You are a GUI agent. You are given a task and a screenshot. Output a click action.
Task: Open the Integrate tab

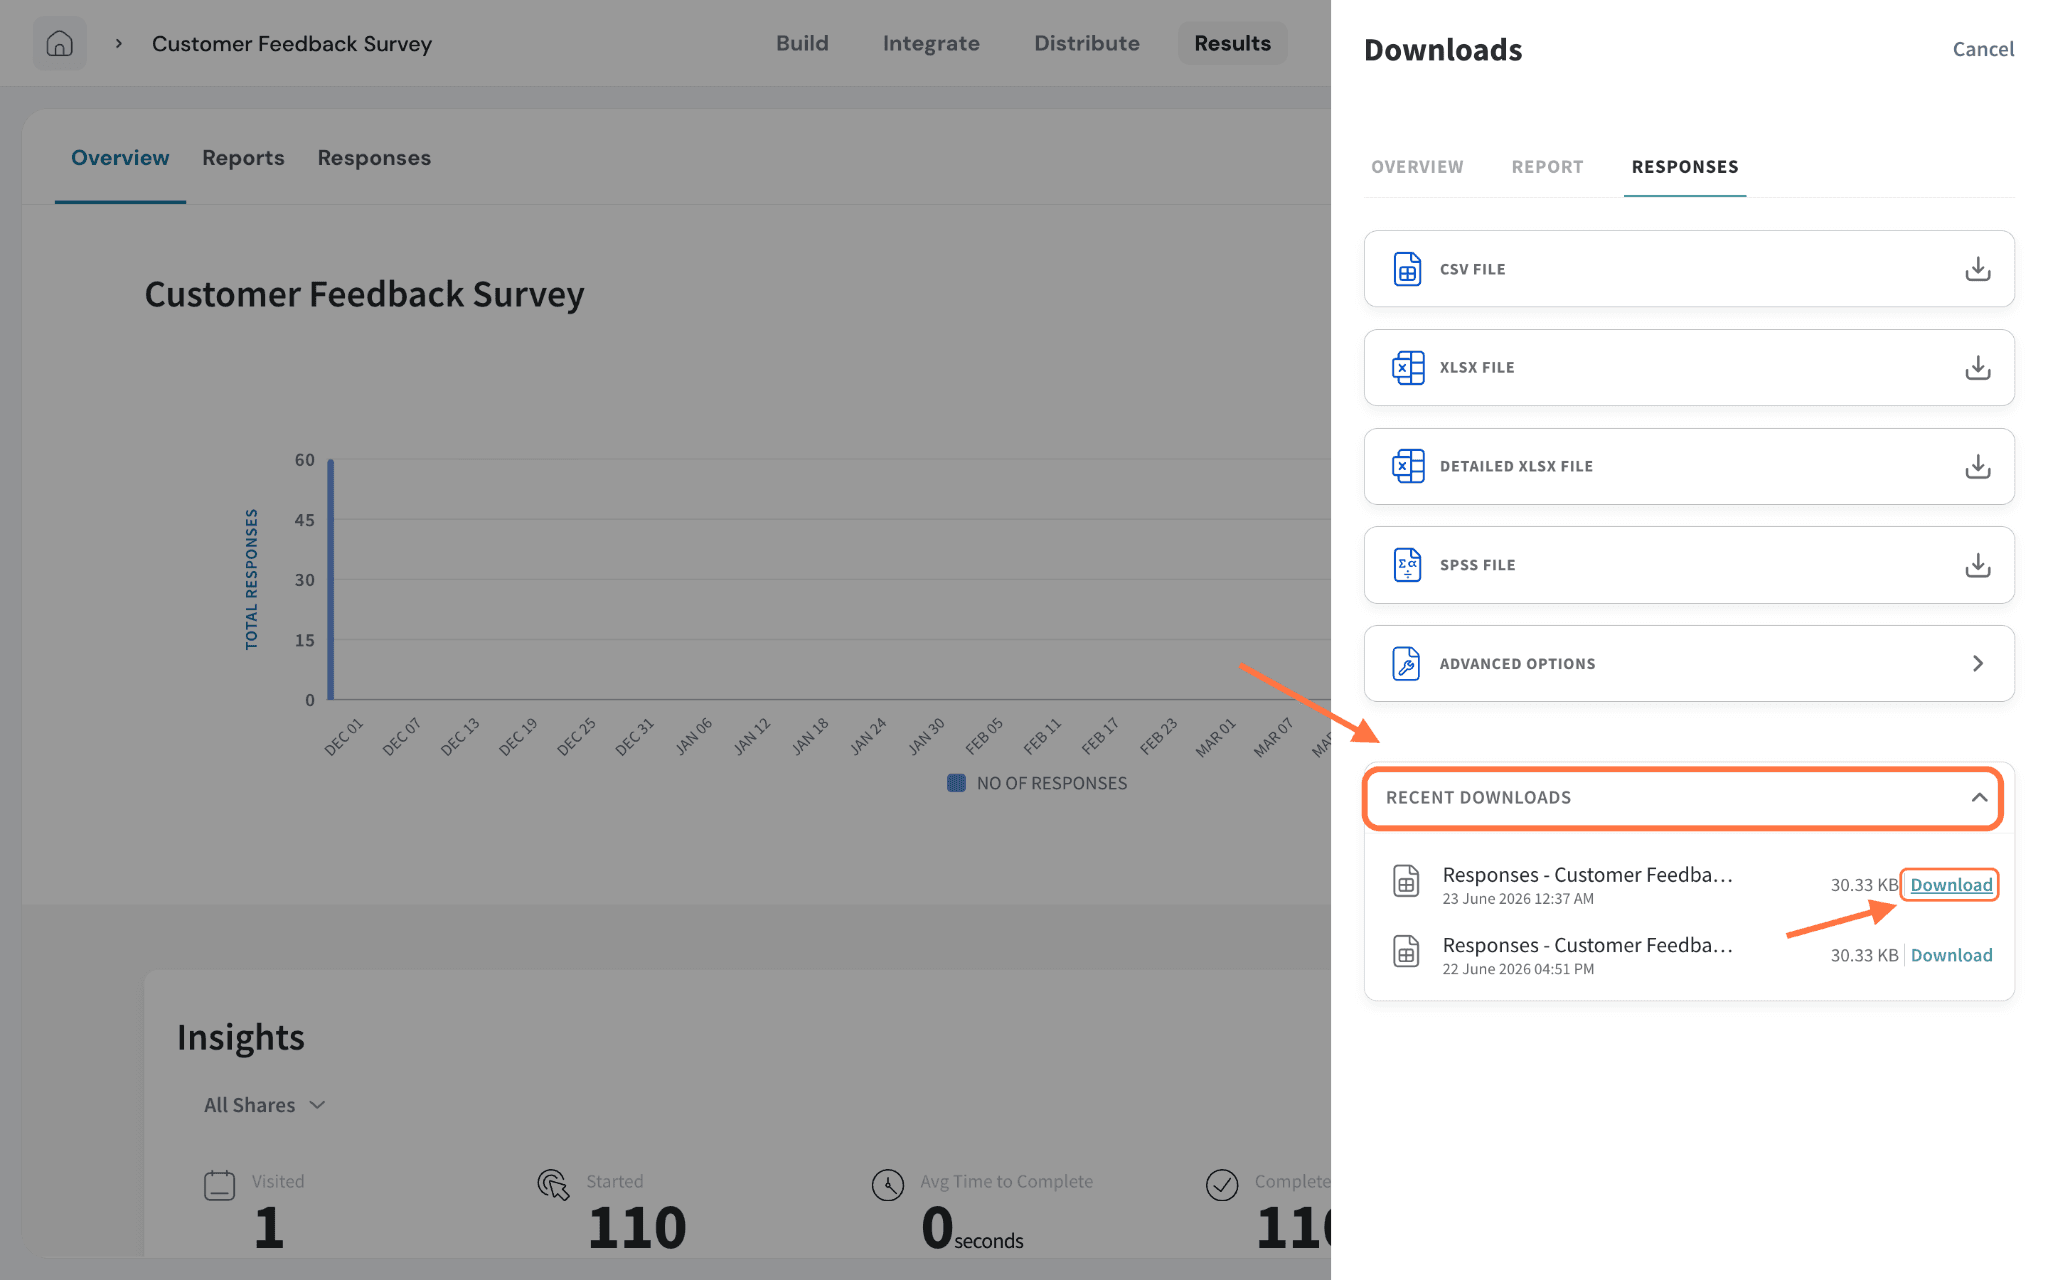pos(931,43)
